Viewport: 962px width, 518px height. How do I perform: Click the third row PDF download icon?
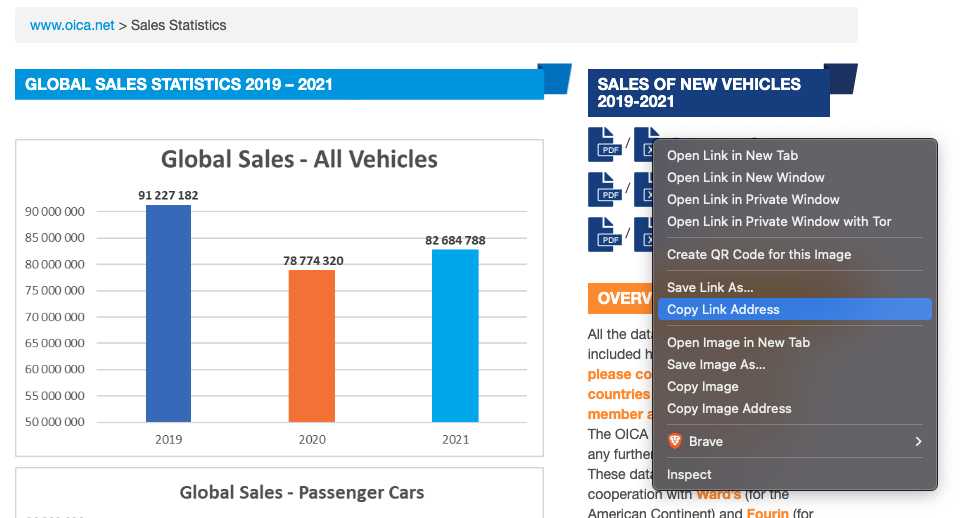pyautogui.click(x=605, y=234)
